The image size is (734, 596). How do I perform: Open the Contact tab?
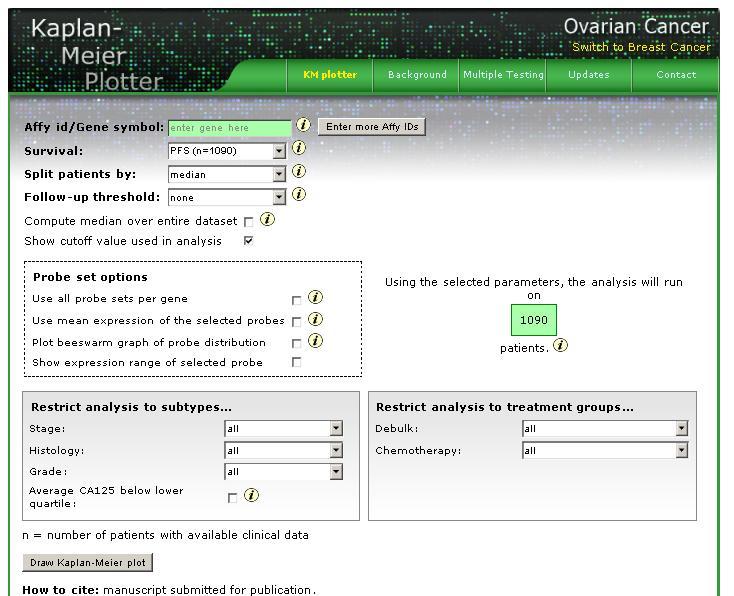(x=675, y=75)
